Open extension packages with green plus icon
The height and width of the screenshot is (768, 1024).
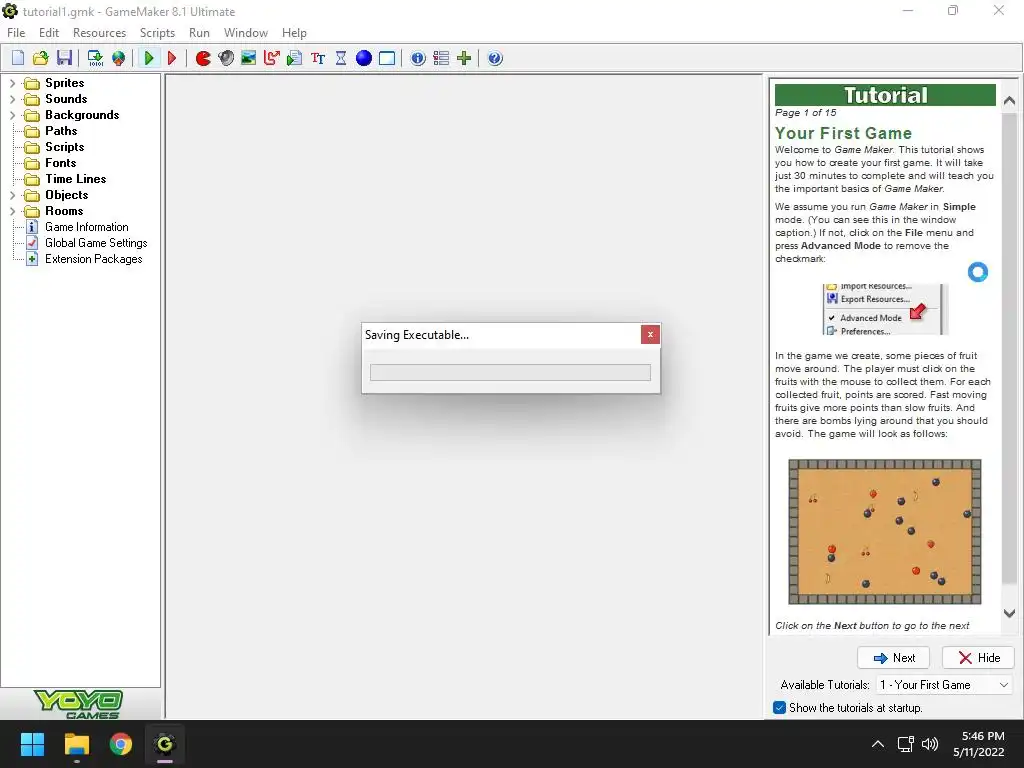[x=464, y=58]
